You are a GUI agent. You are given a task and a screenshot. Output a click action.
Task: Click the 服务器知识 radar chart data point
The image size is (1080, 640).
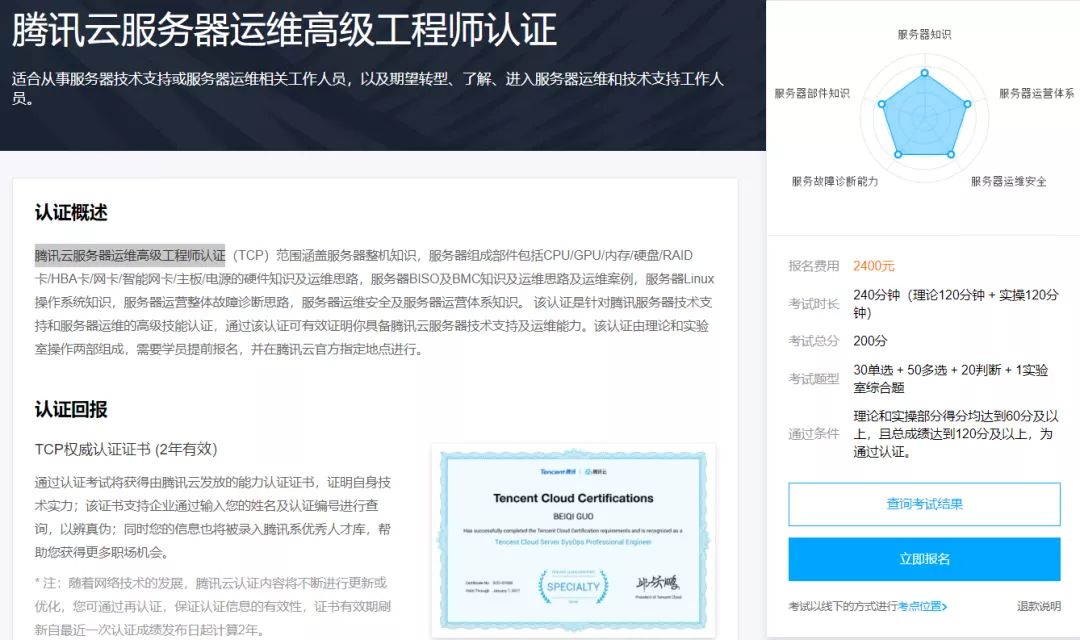click(924, 72)
